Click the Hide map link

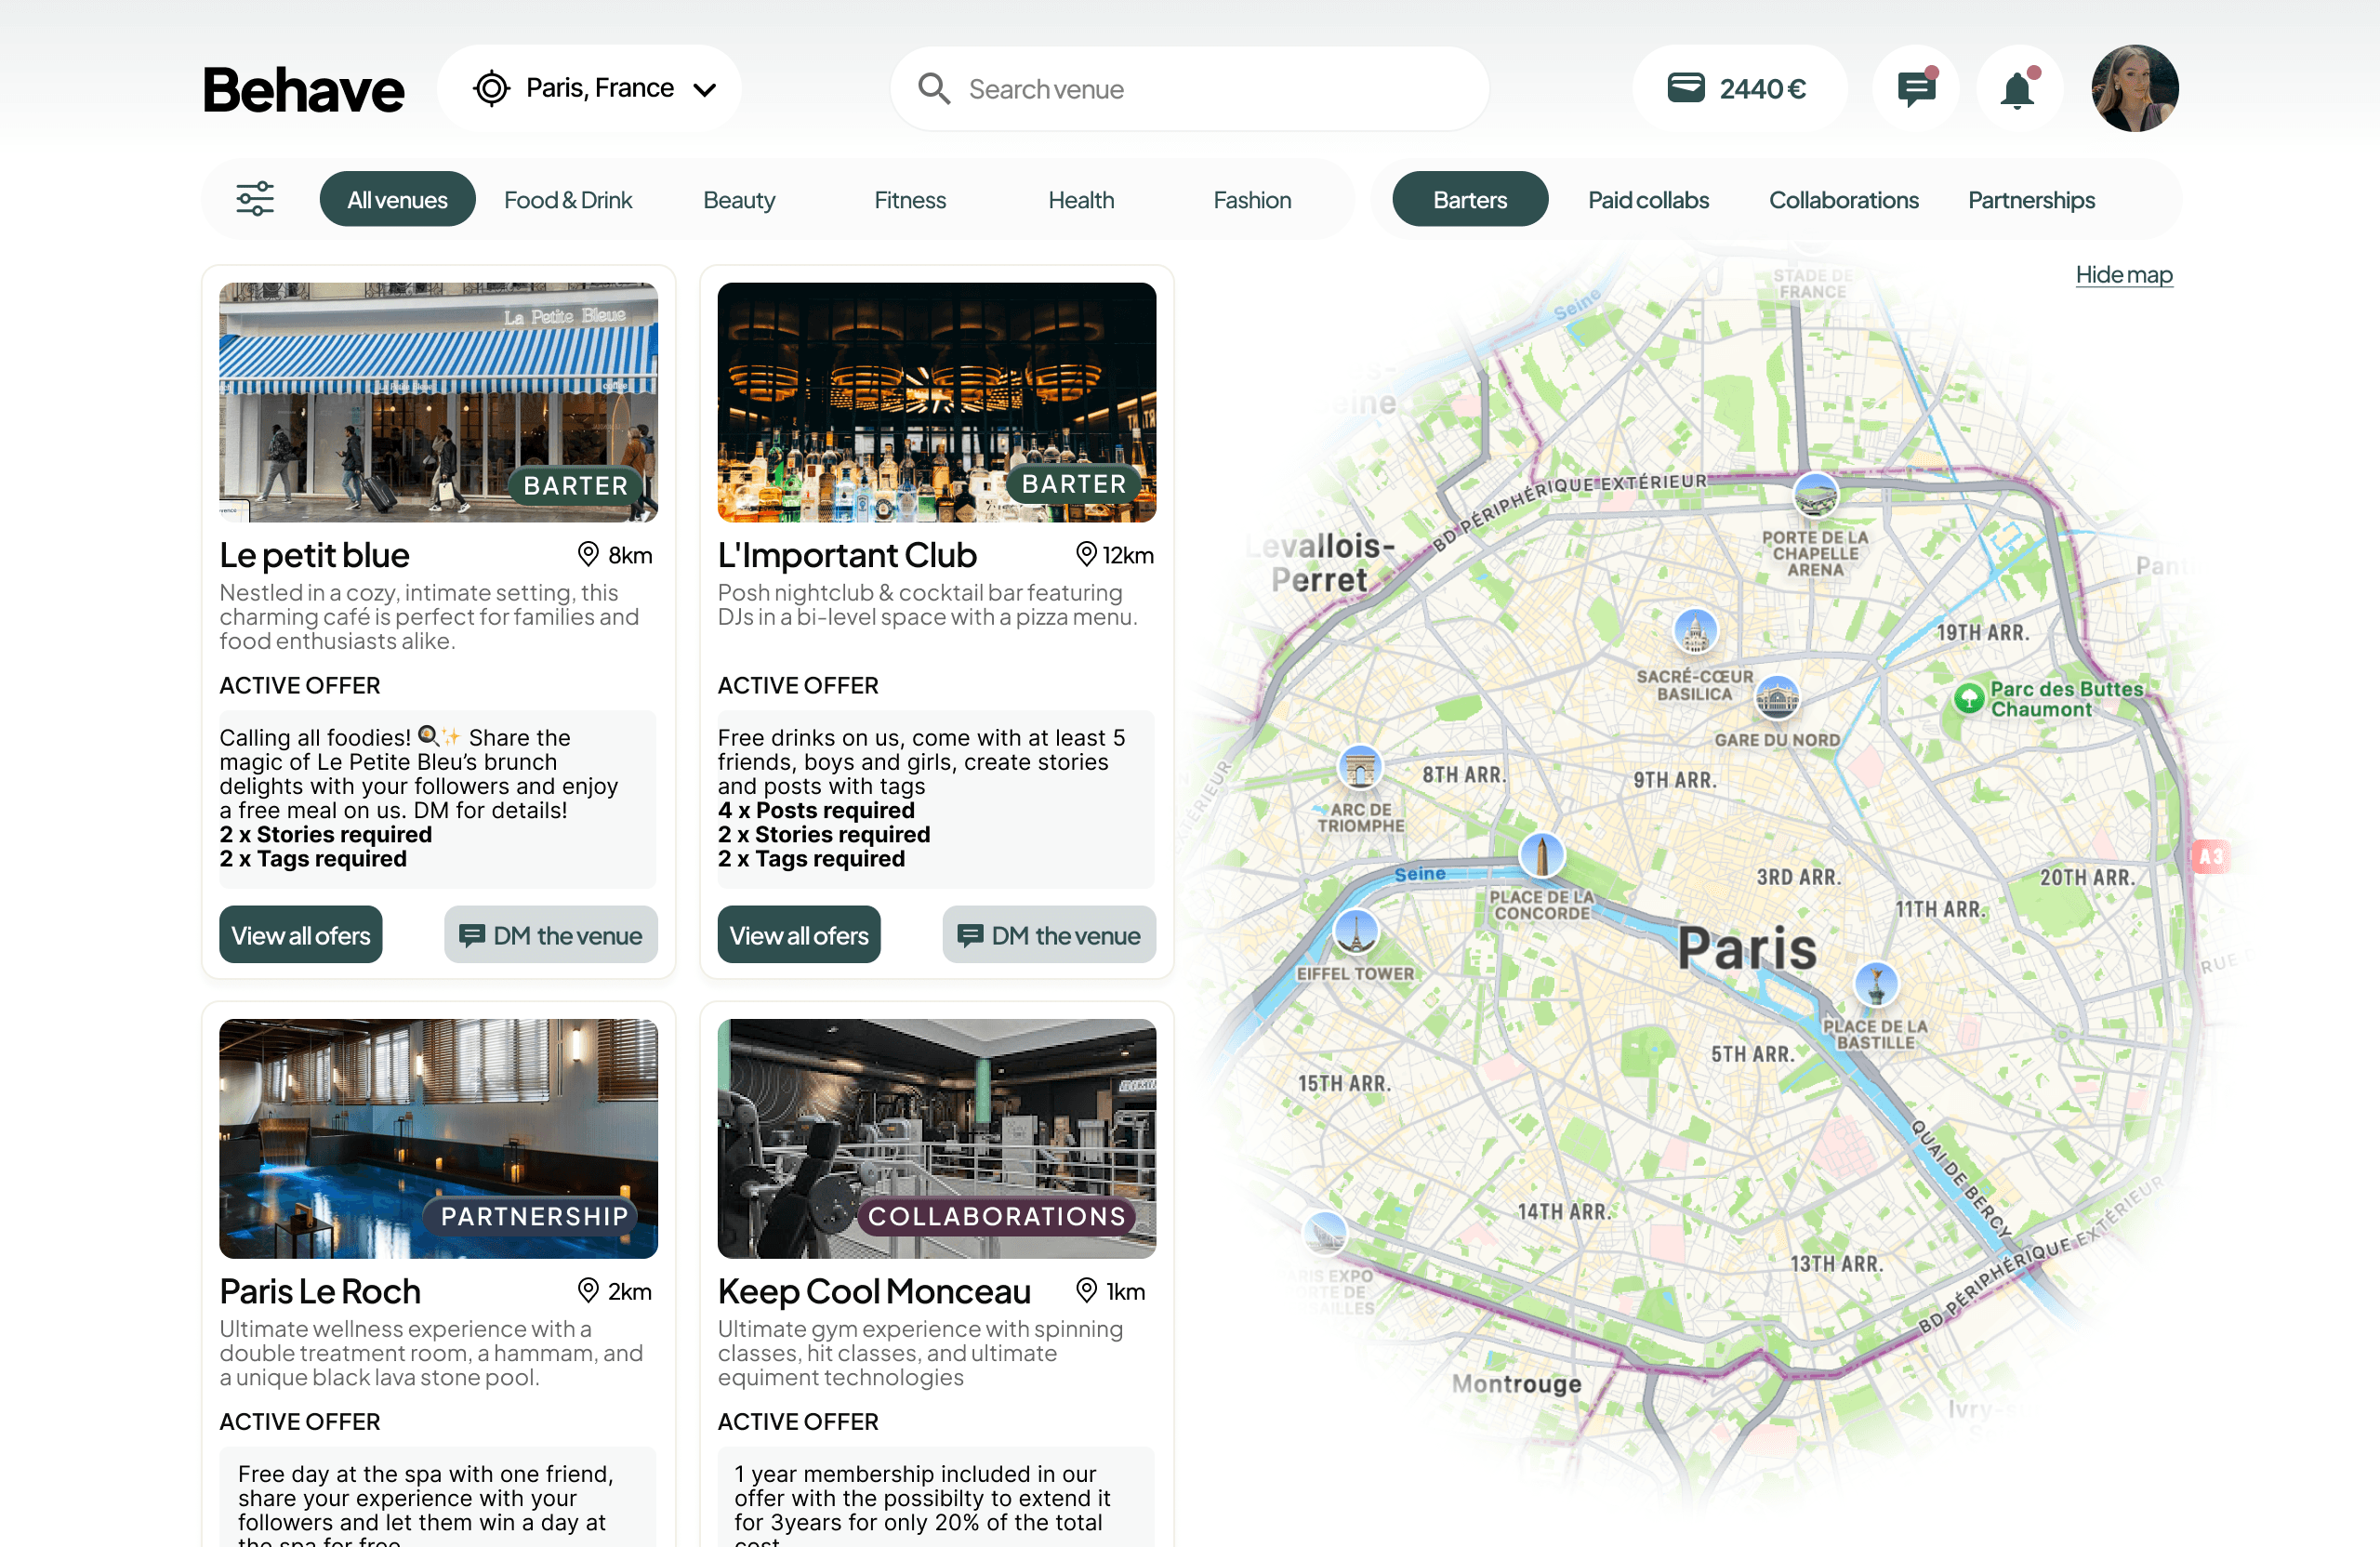[x=2123, y=274]
